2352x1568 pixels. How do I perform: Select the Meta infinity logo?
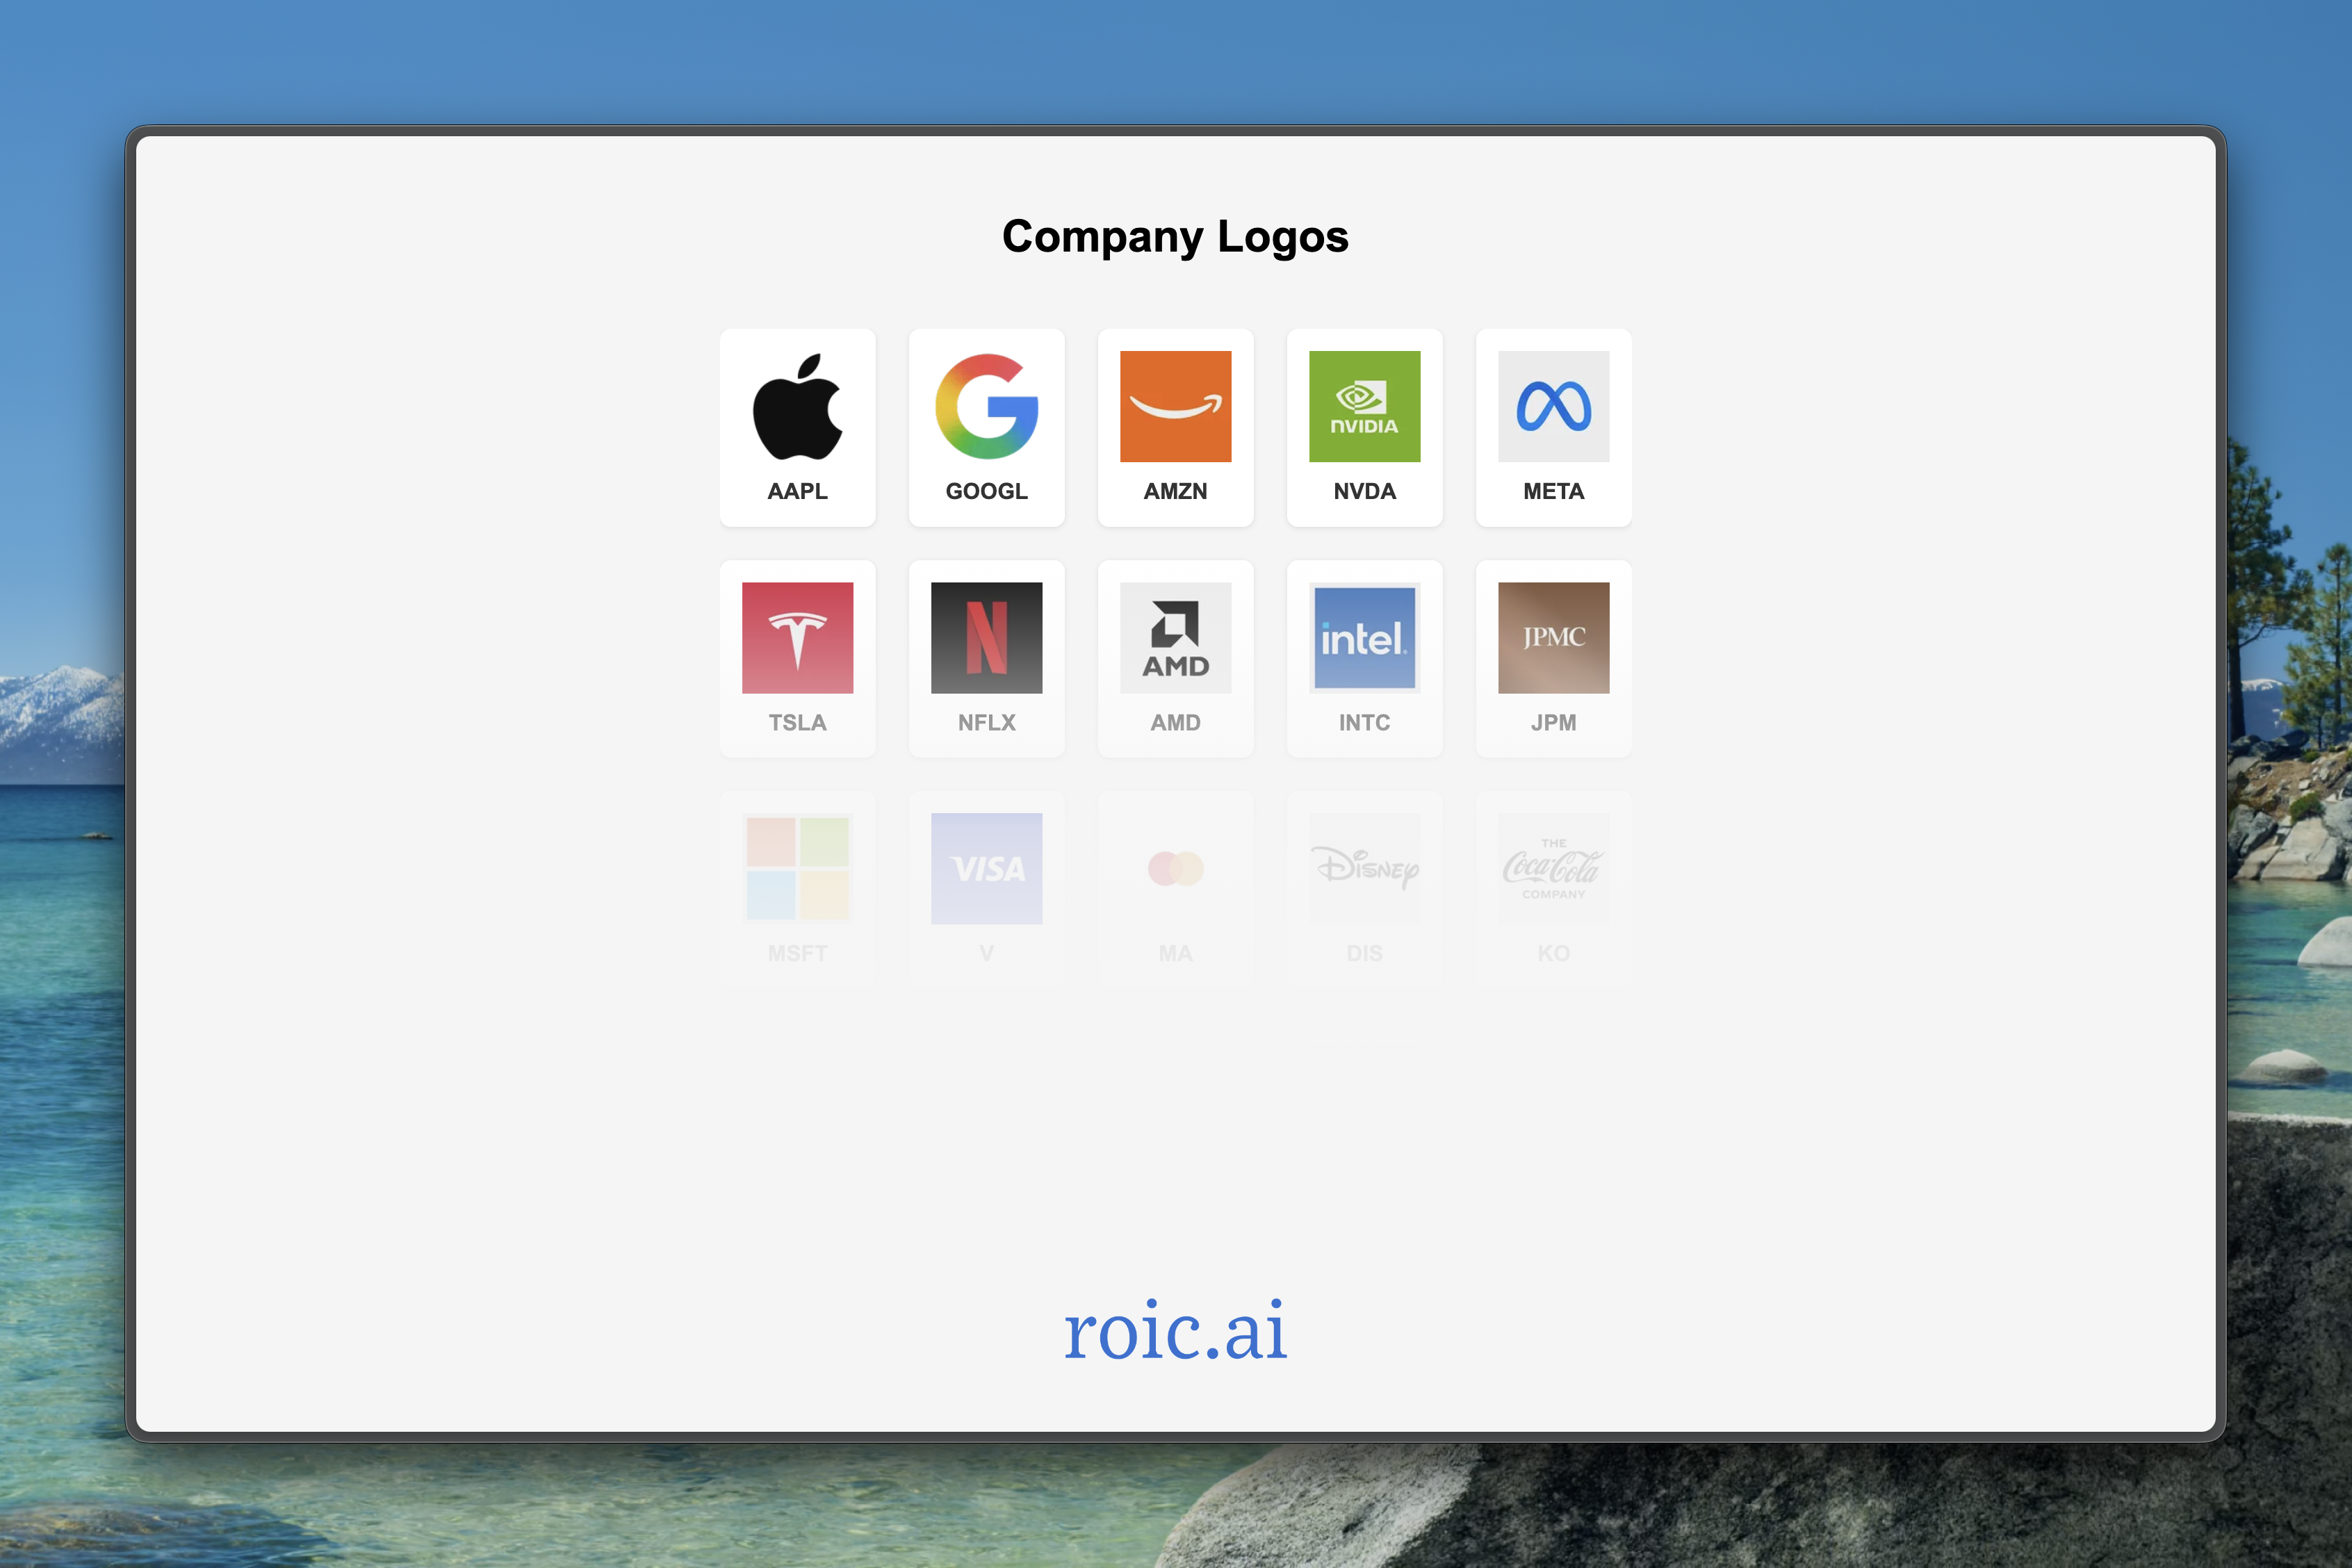tap(1553, 406)
